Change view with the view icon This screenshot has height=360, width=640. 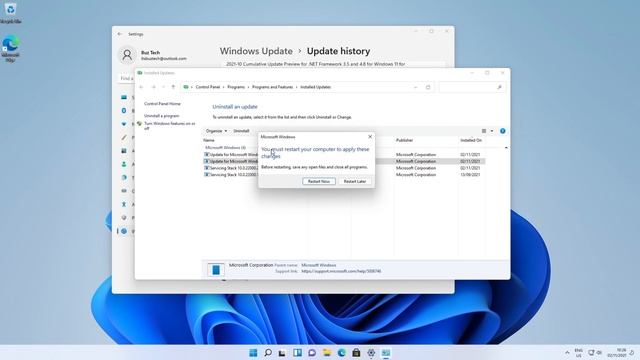[484, 131]
